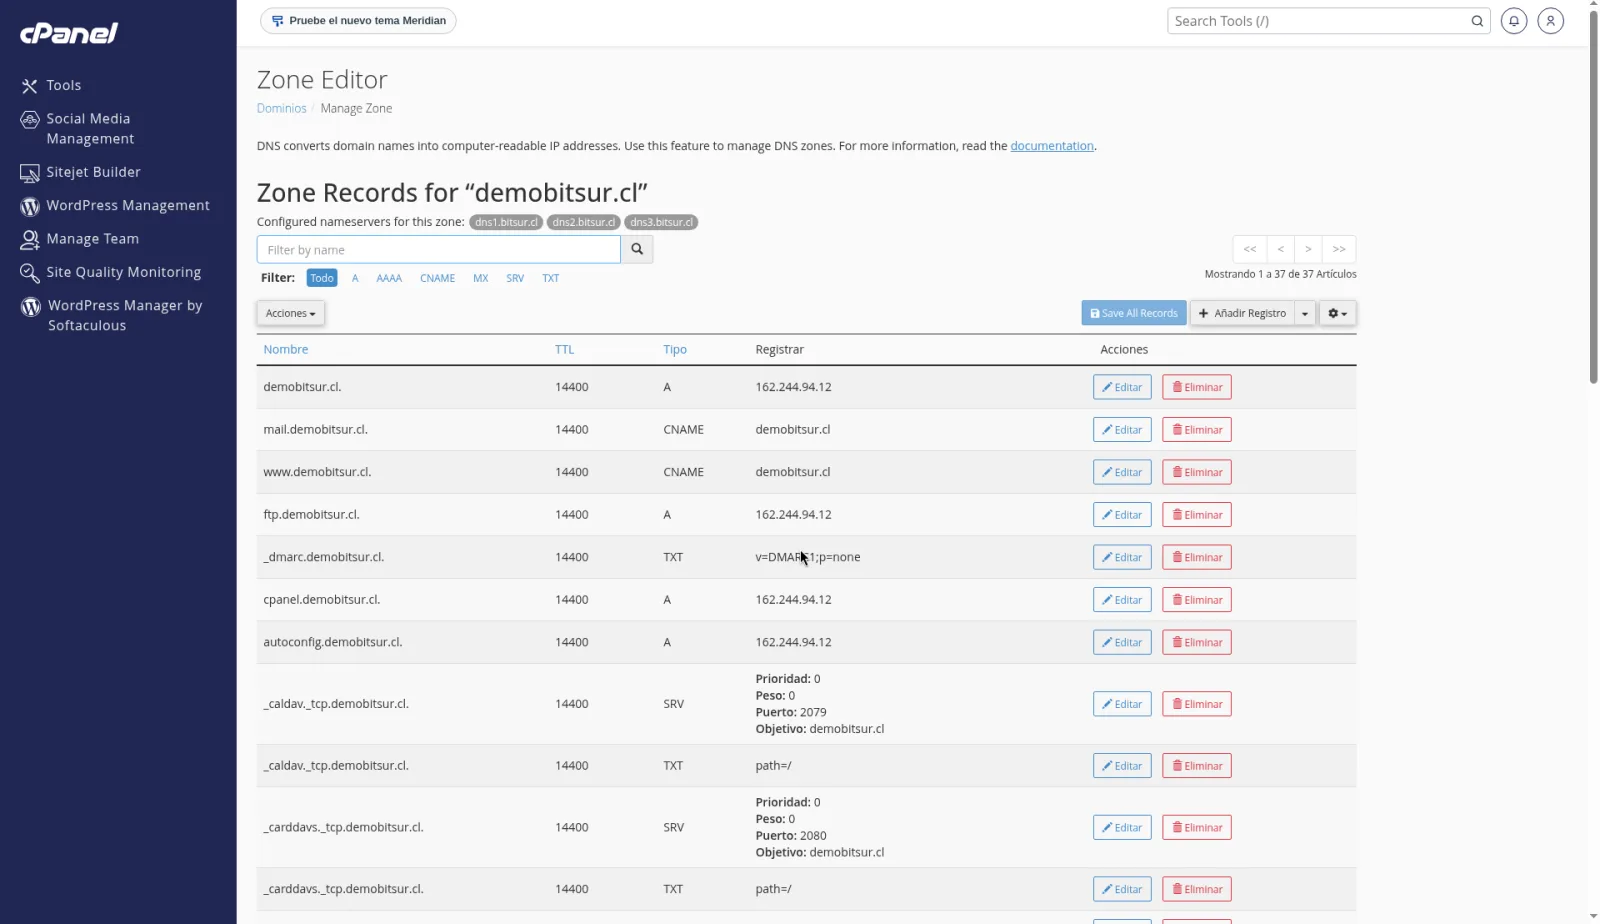1600x924 pixels.
Task: Filter records by TXT type
Action: tap(551, 278)
